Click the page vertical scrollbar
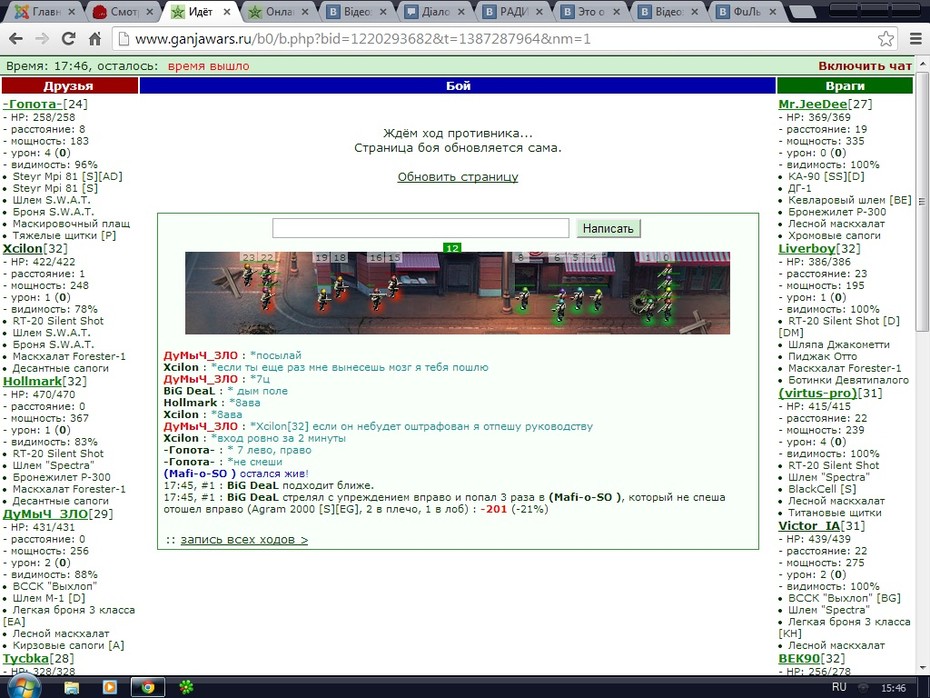The image size is (930, 698). coord(922,202)
